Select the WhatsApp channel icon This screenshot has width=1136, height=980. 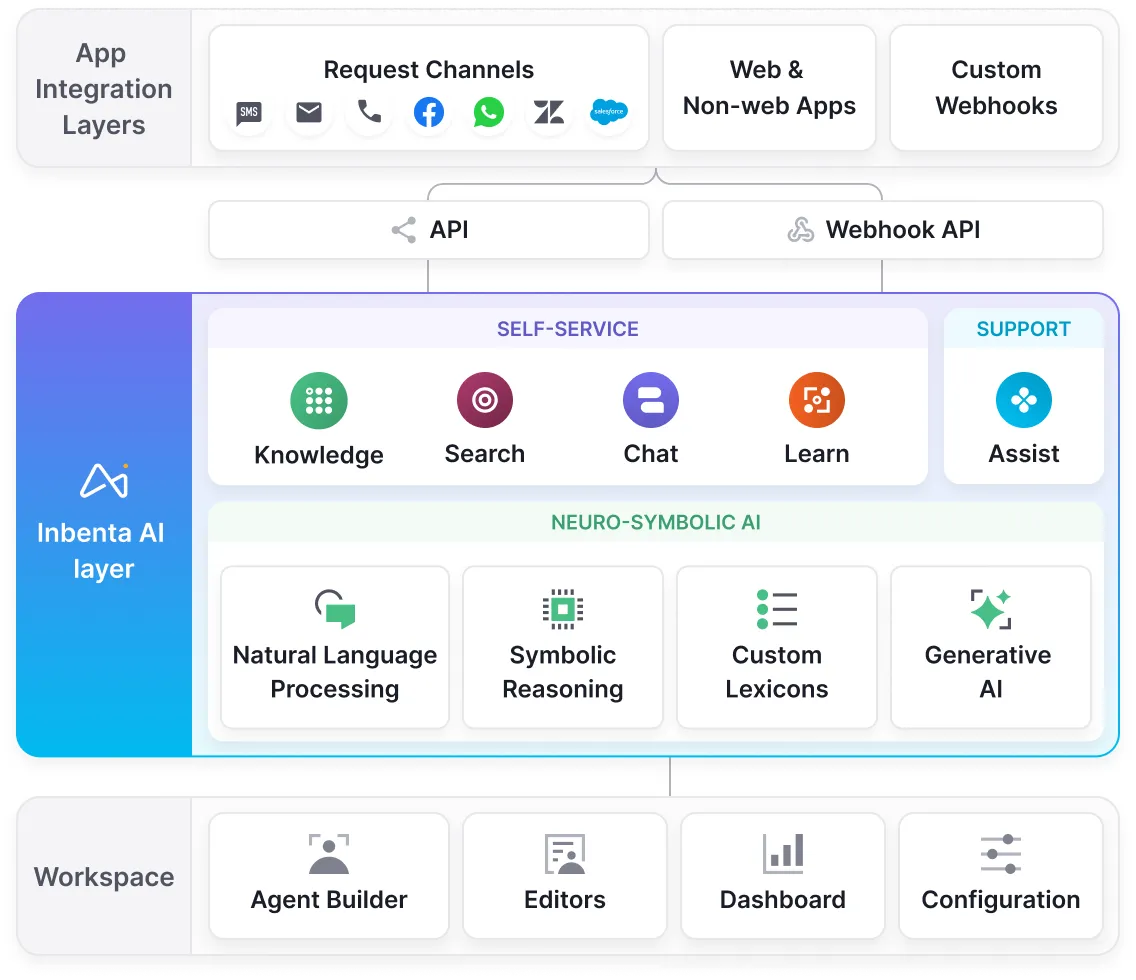click(488, 113)
